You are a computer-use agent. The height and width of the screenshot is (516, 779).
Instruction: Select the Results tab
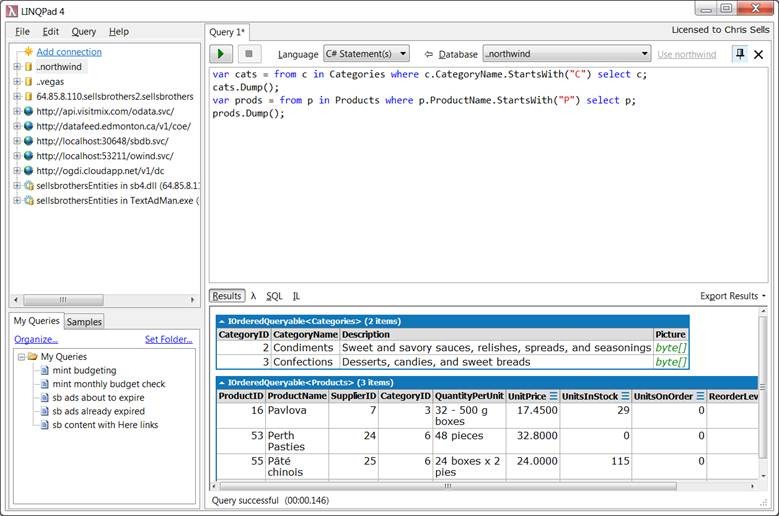[x=227, y=296]
